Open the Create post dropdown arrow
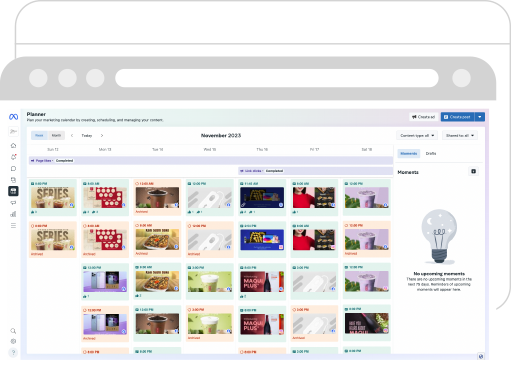The height and width of the screenshot is (369, 511). point(480,117)
